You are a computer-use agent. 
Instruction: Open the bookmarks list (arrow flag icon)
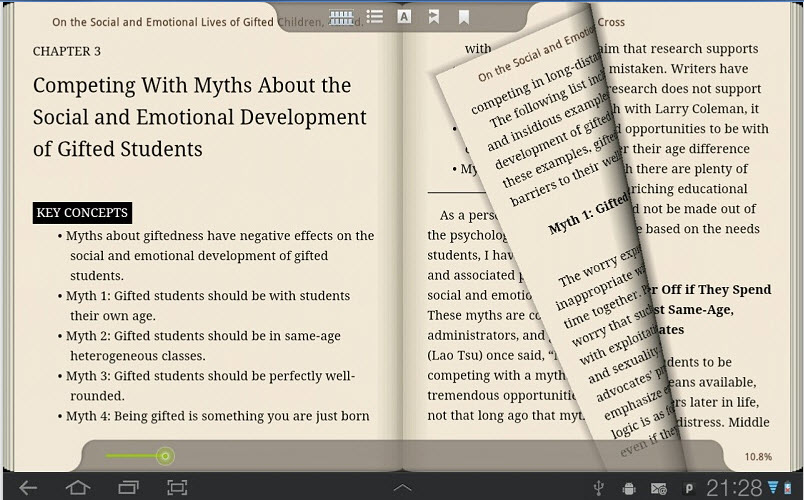coord(434,17)
